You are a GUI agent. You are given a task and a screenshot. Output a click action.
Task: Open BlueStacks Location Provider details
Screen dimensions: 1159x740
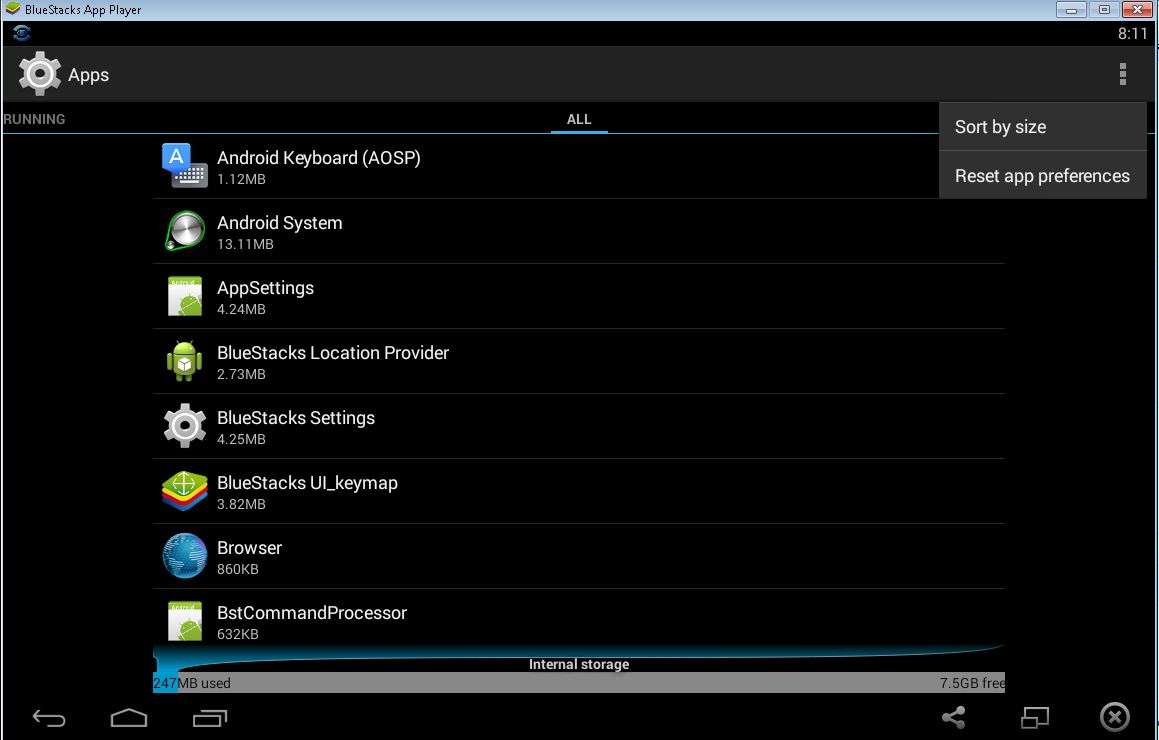[579, 361]
